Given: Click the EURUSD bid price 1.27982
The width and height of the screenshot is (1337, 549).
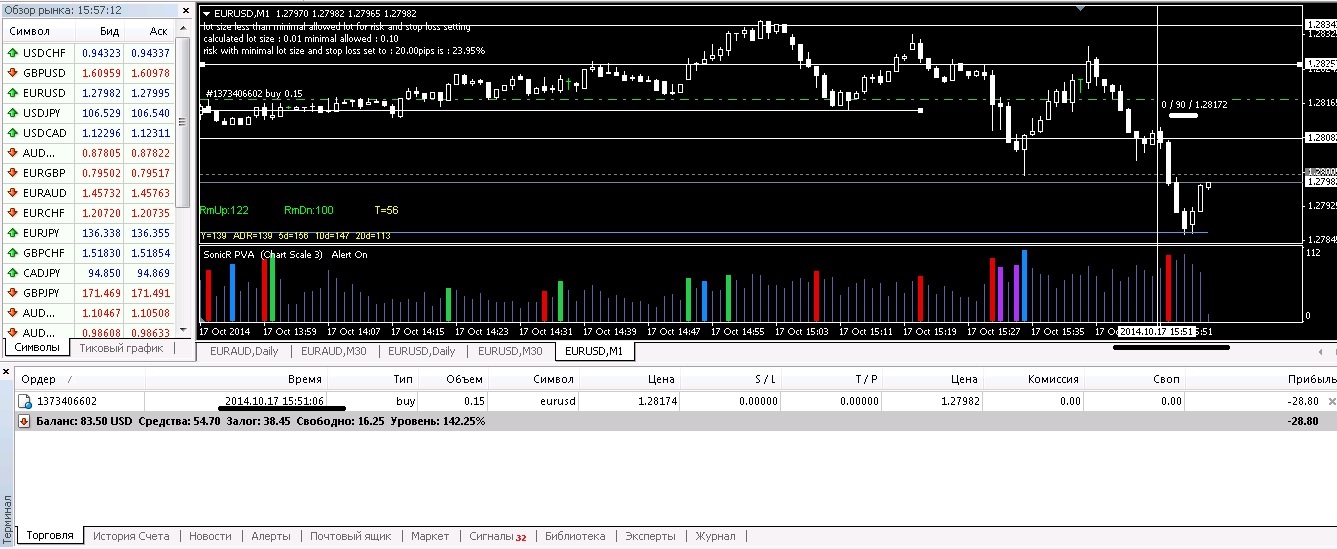Looking at the screenshot, I should (100, 93).
